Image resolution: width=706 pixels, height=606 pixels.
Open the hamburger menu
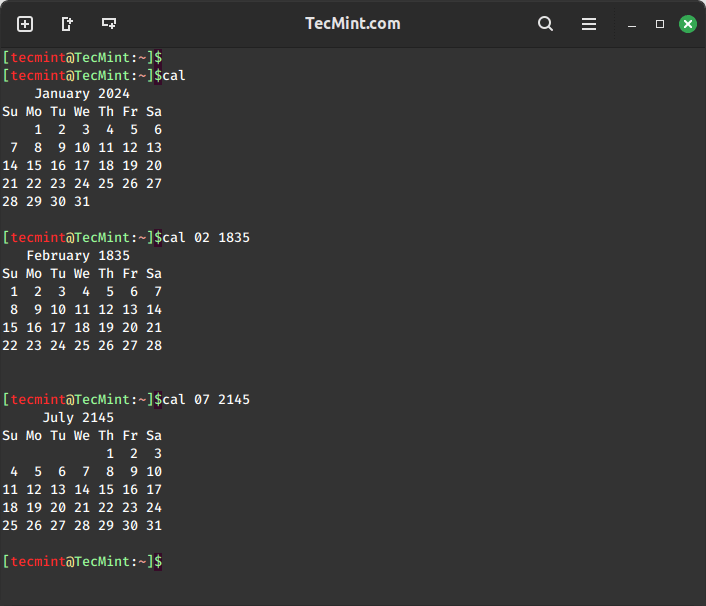pyautogui.click(x=589, y=24)
